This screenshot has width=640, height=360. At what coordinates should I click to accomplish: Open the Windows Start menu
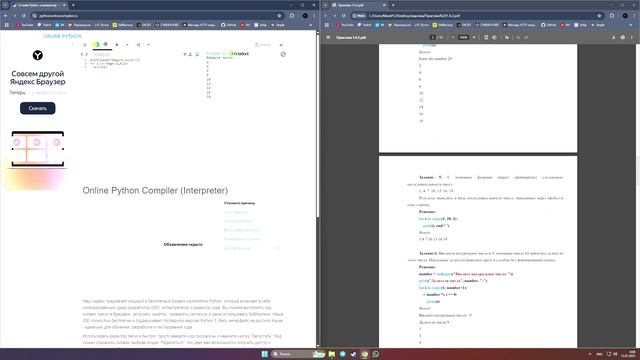264,354
